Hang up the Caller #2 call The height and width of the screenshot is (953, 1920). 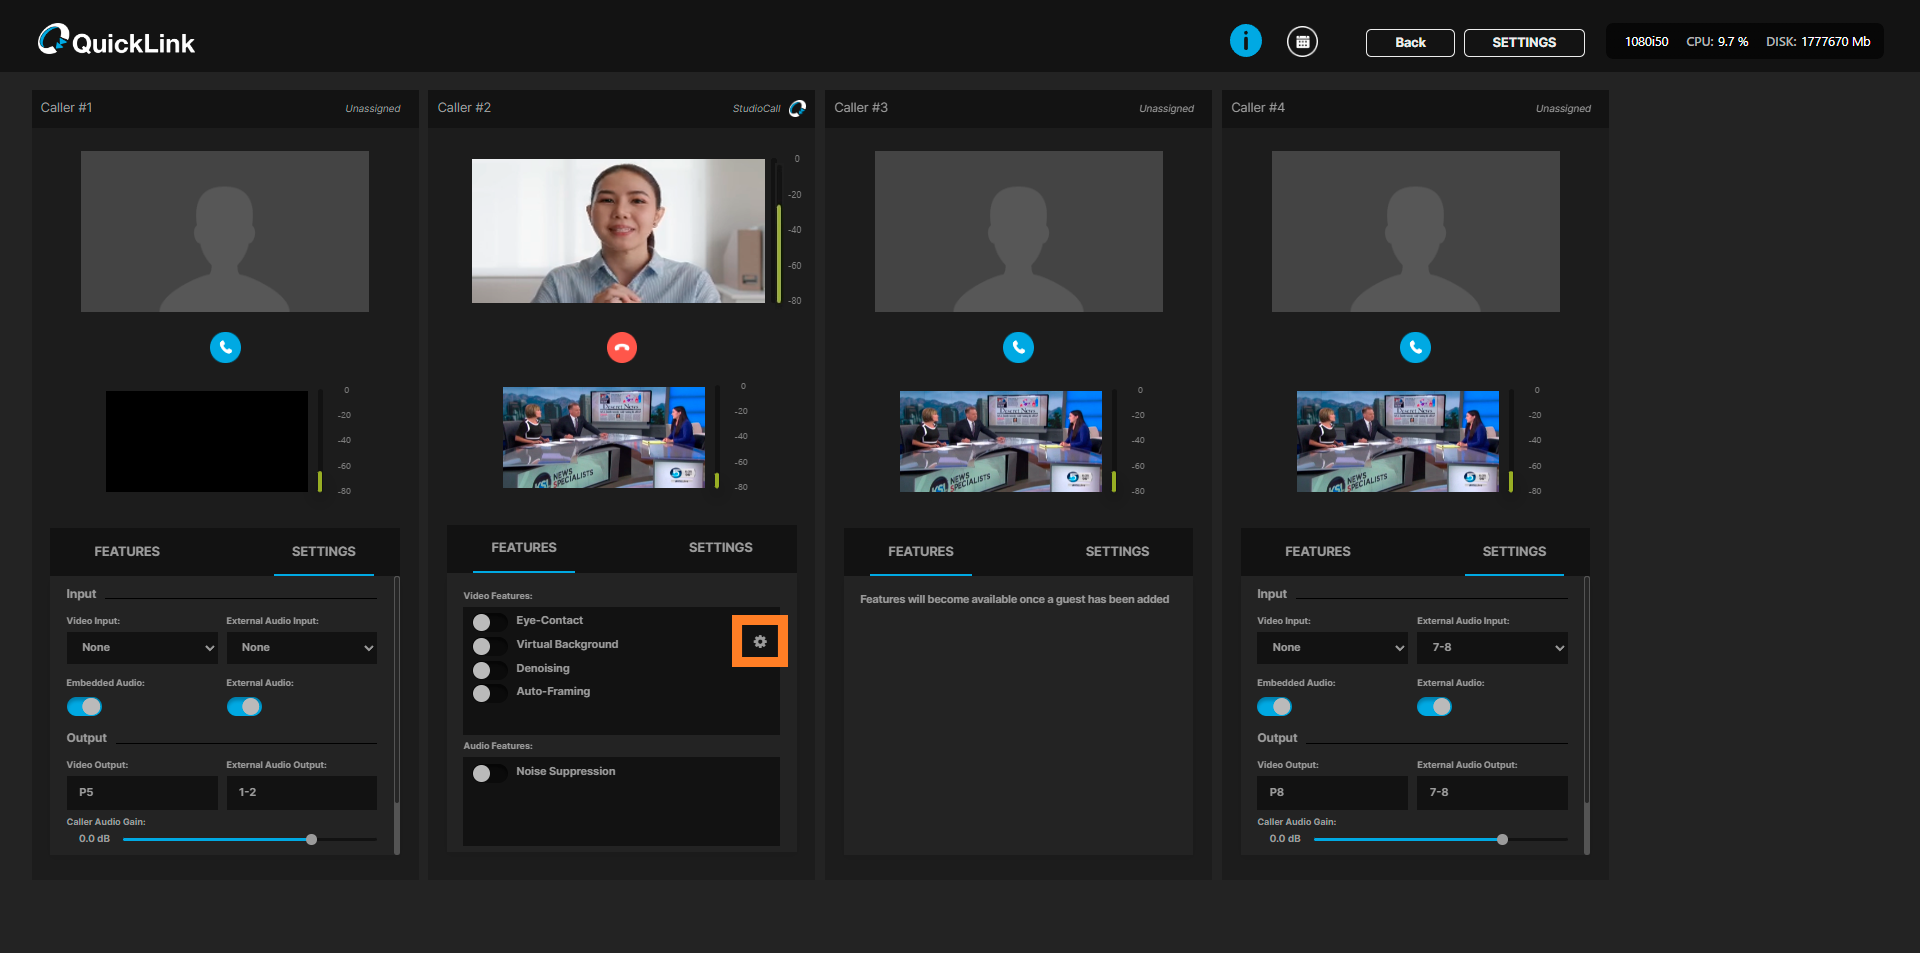(622, 347)
